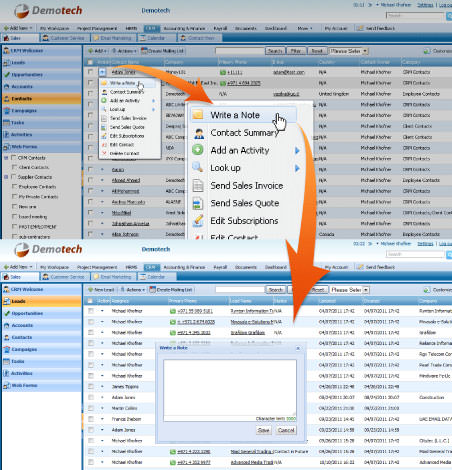Check the Supplier Contacts category filter checkbox
452x470 pixels.
click(x=14, y=177)
